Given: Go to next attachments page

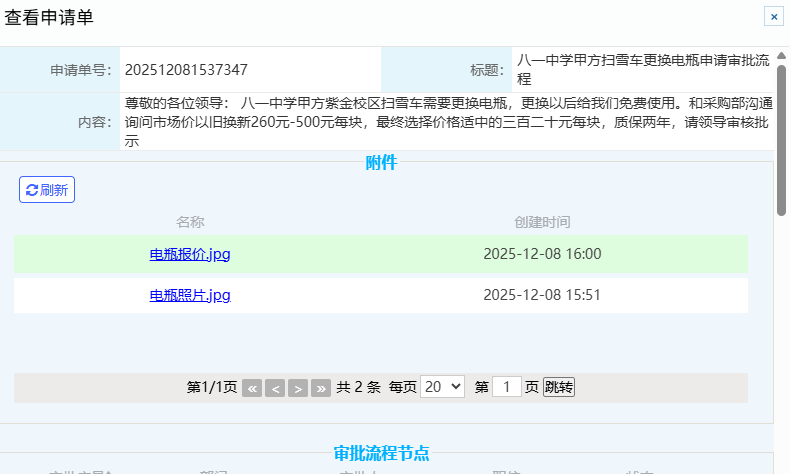Looking at the screenshot, I should coord(298,388).
